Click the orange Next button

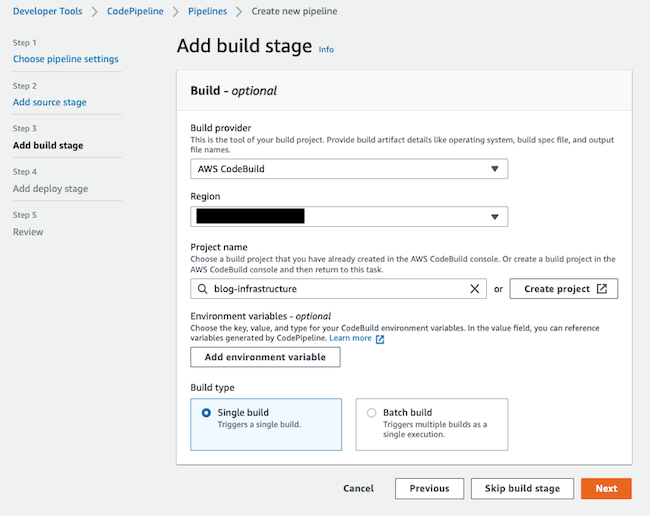pos(606,489)
